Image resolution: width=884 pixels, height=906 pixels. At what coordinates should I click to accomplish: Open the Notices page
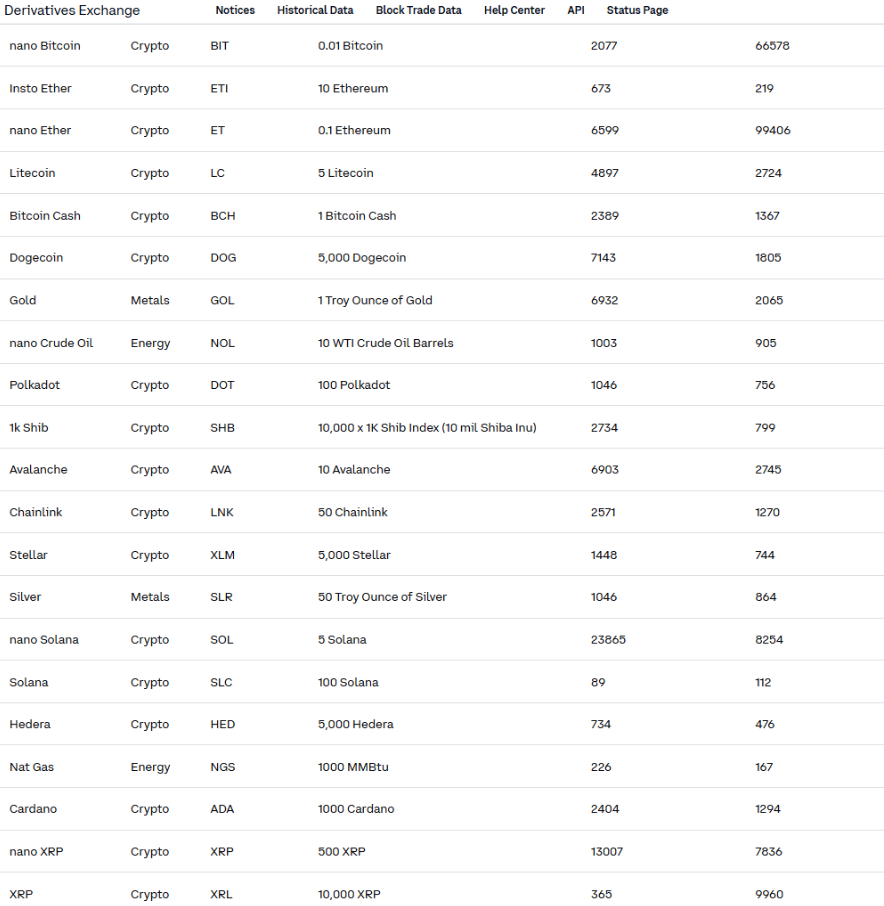(x=234, y=10)
